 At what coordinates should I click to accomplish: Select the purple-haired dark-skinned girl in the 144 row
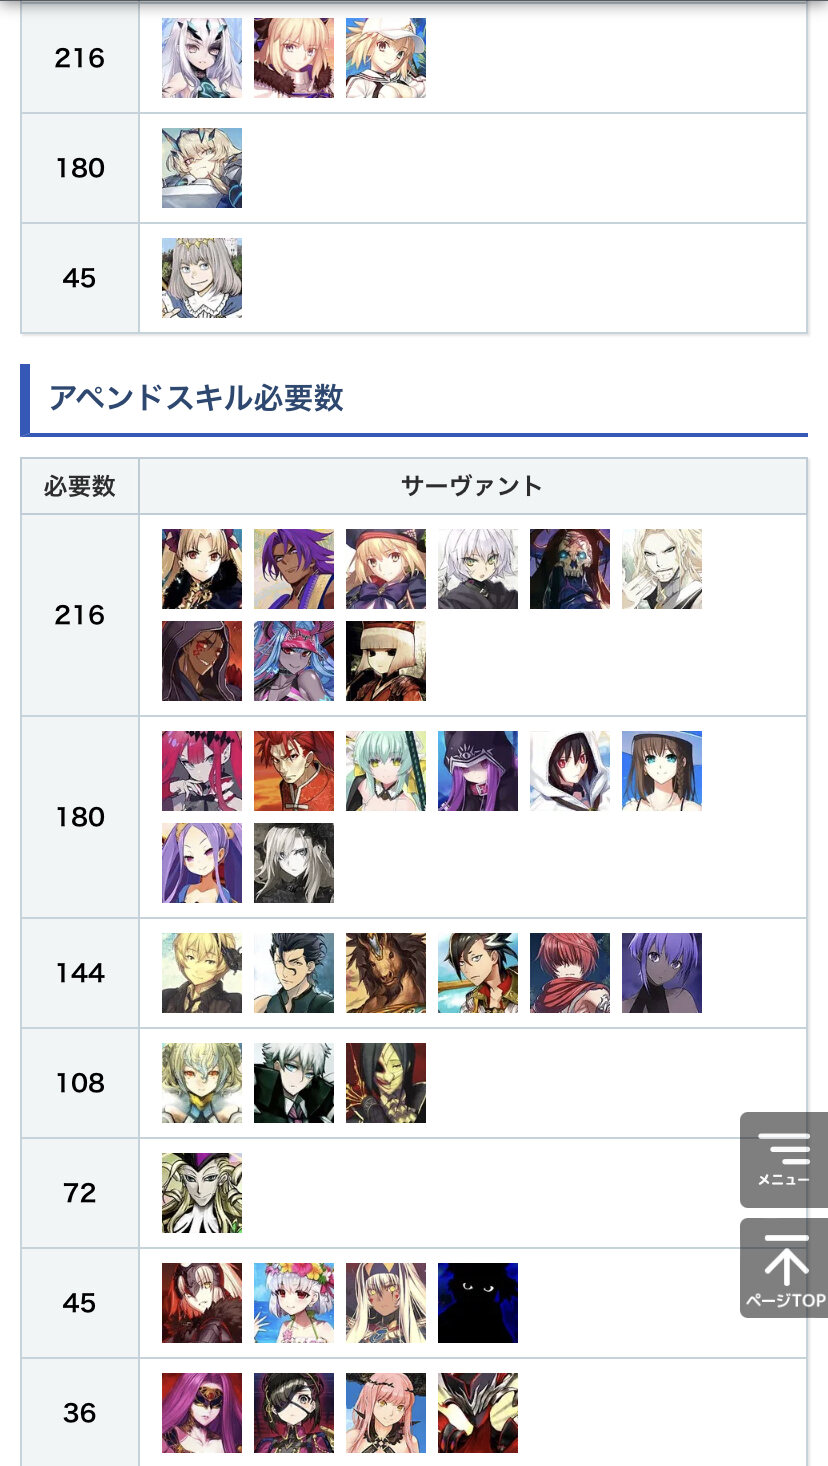[x=662, y=973]
